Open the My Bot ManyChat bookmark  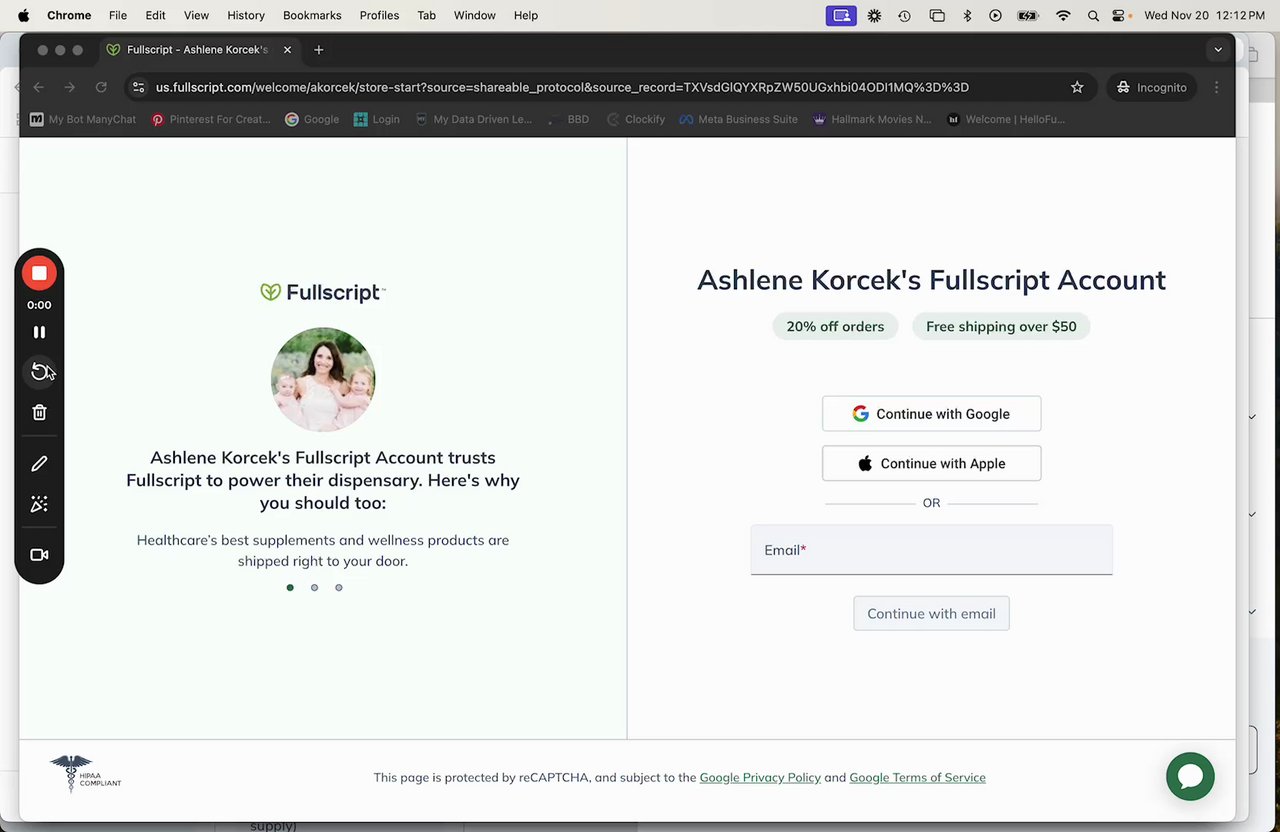pos(82,119)
